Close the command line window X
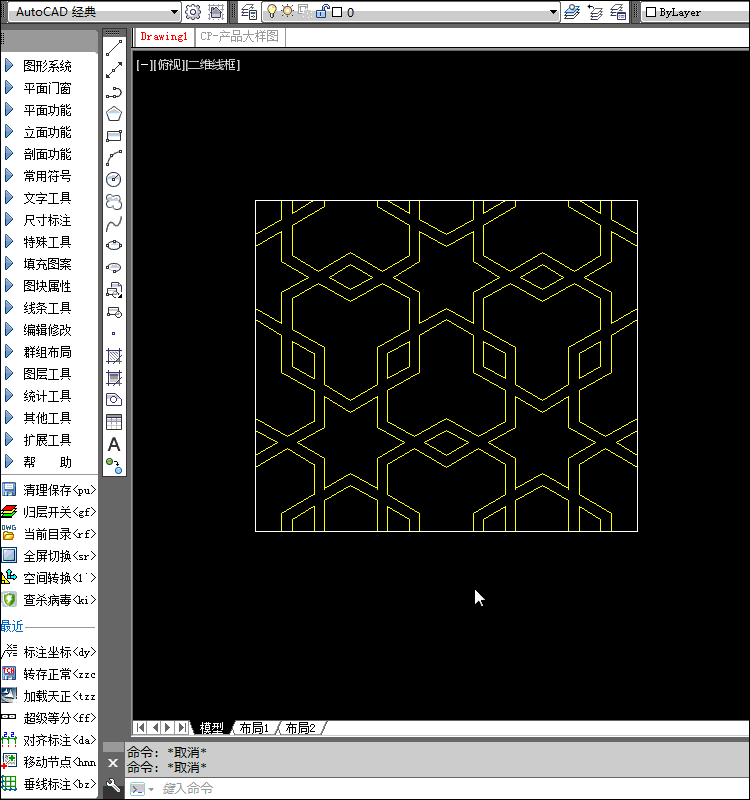Screen dimensions: 750x800 click(113, 763)
